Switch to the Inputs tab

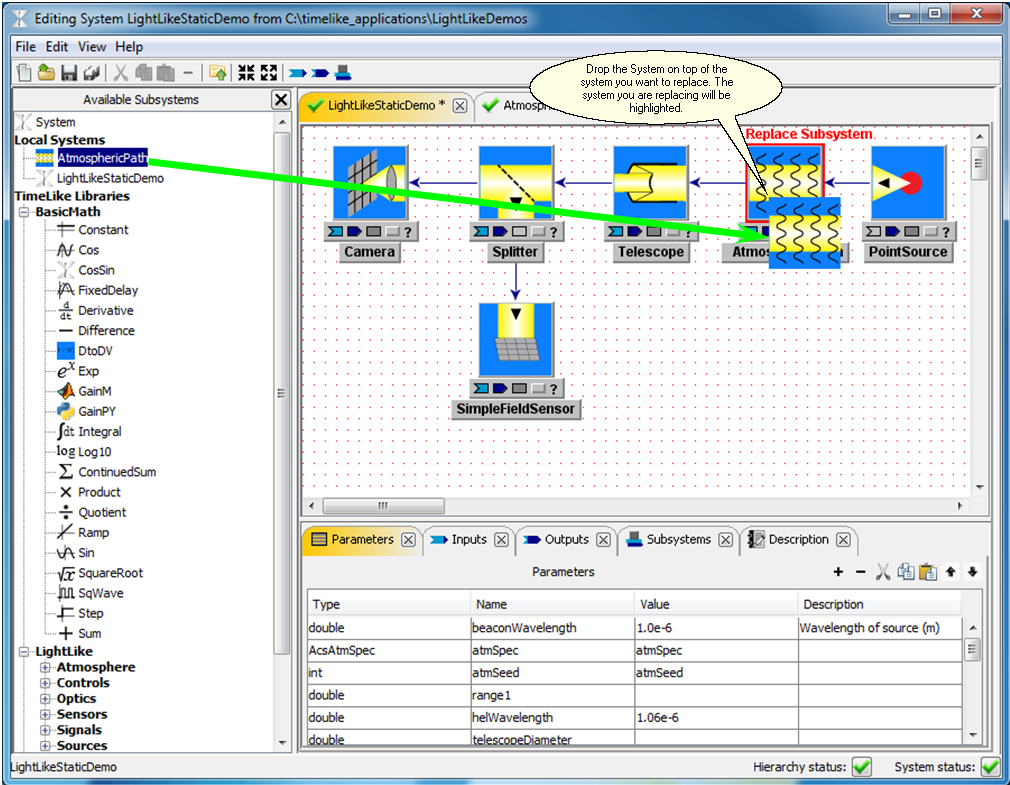coord(469,540)
